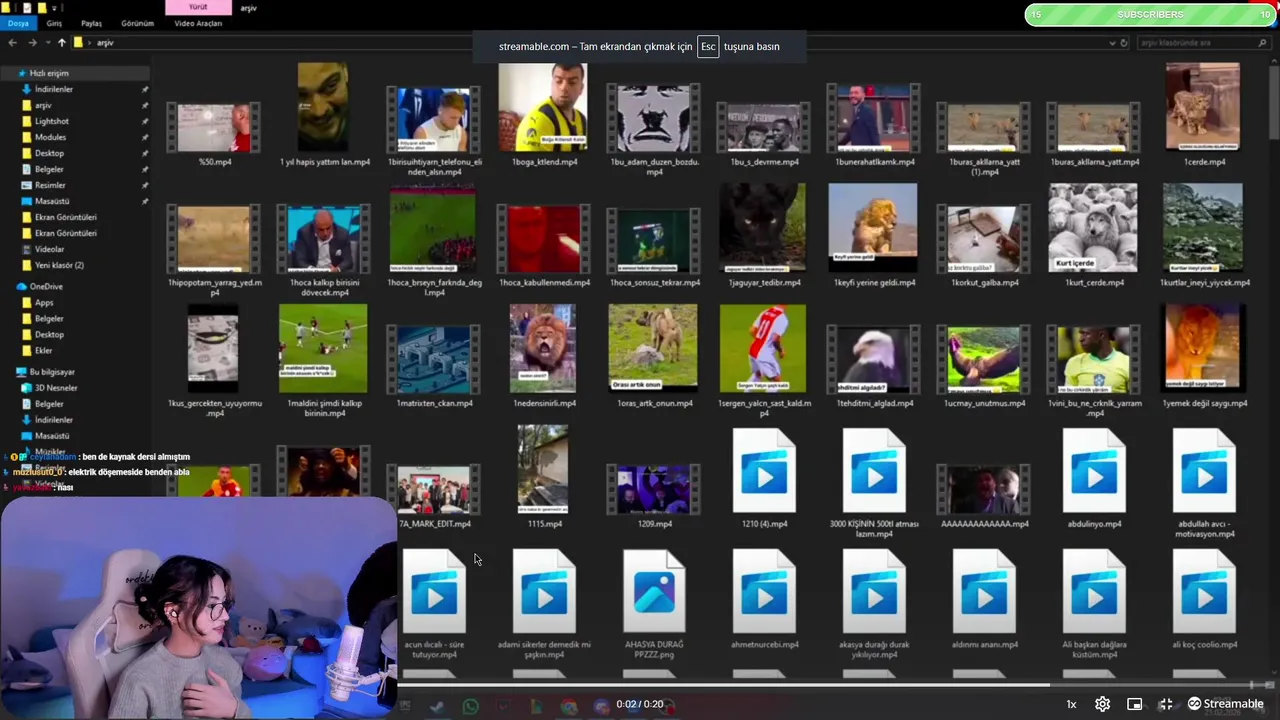Screen dimensions: 1280x720
Task: Select the ahmetnurcebi.mp4 file
Action: (764, 591)
